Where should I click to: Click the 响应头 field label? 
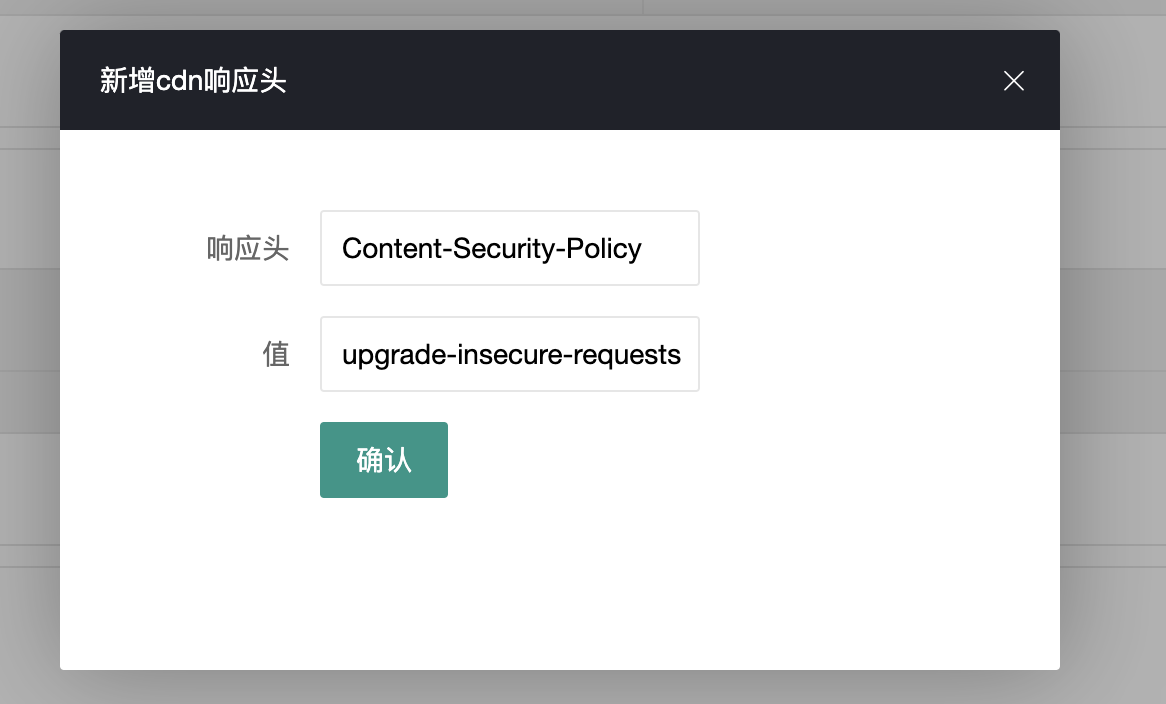click(248, 248)
